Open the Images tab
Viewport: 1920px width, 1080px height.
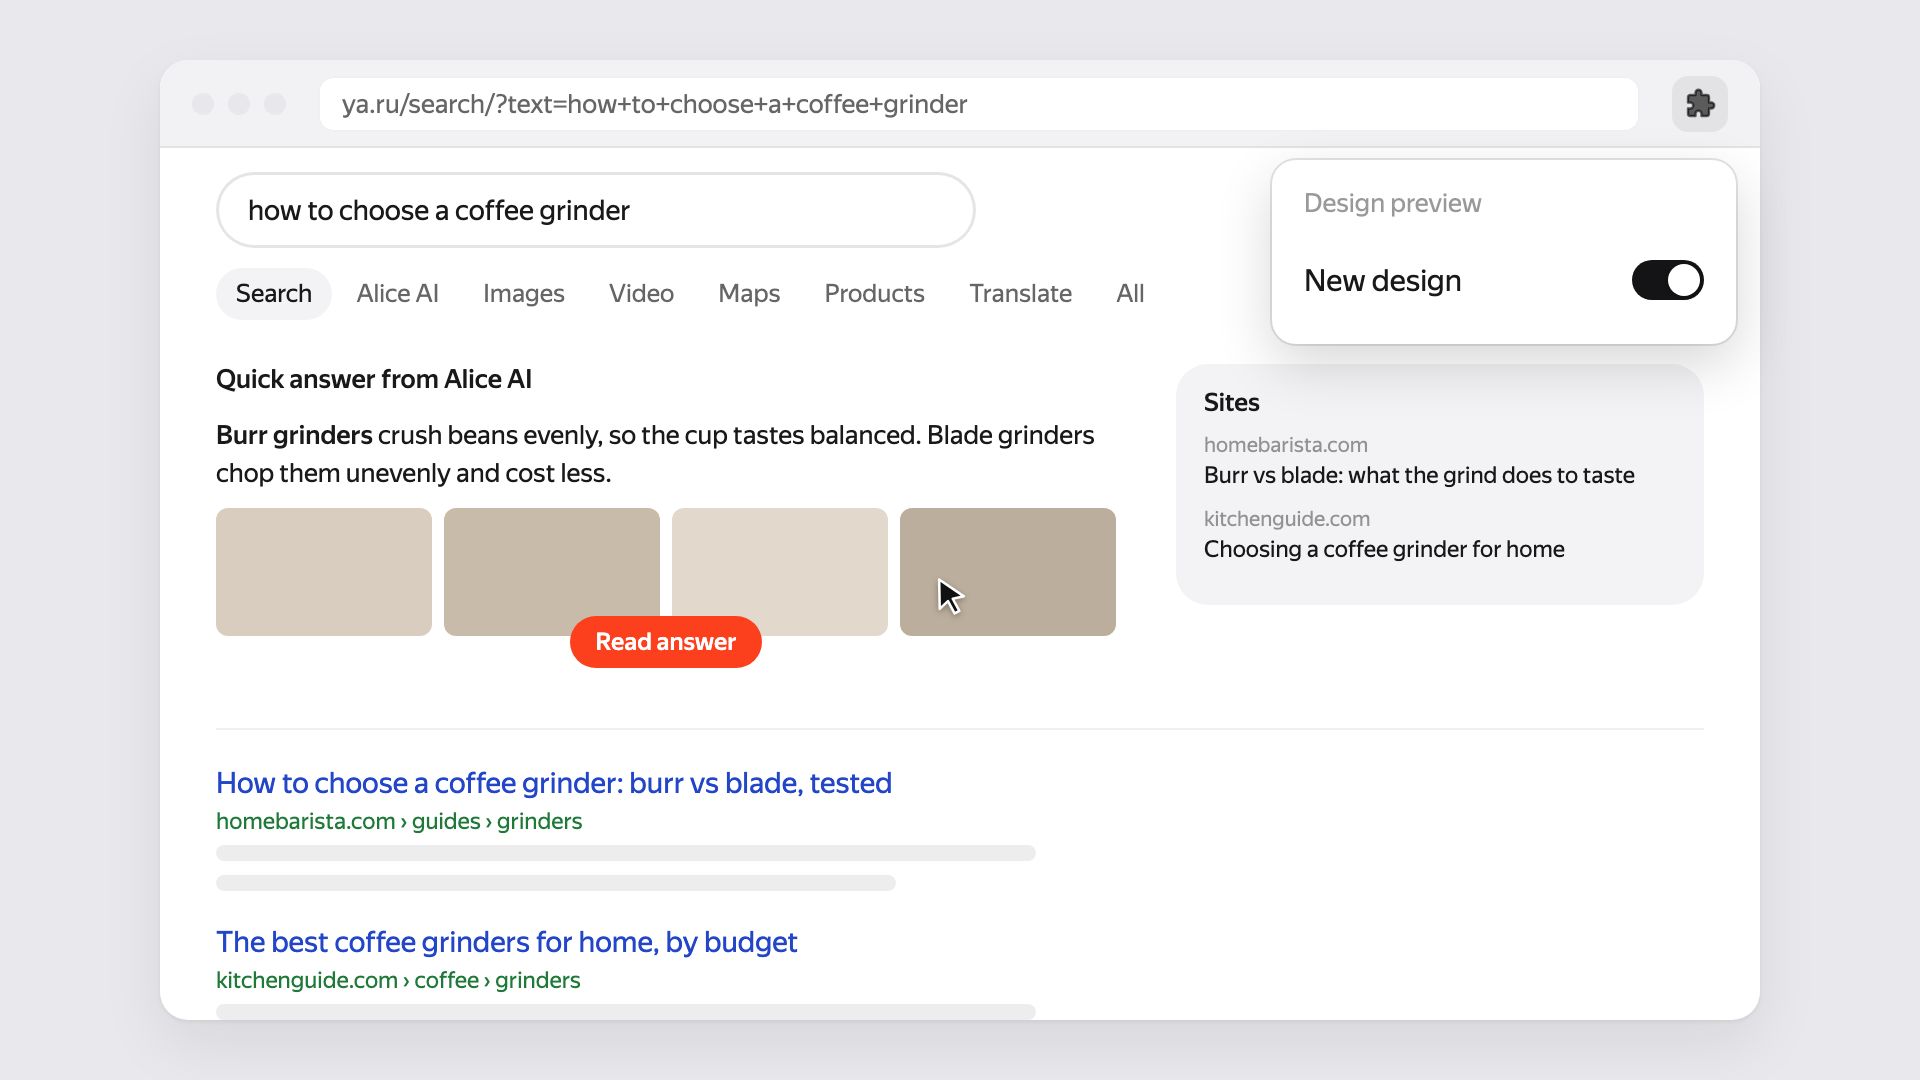coord(524,293)
